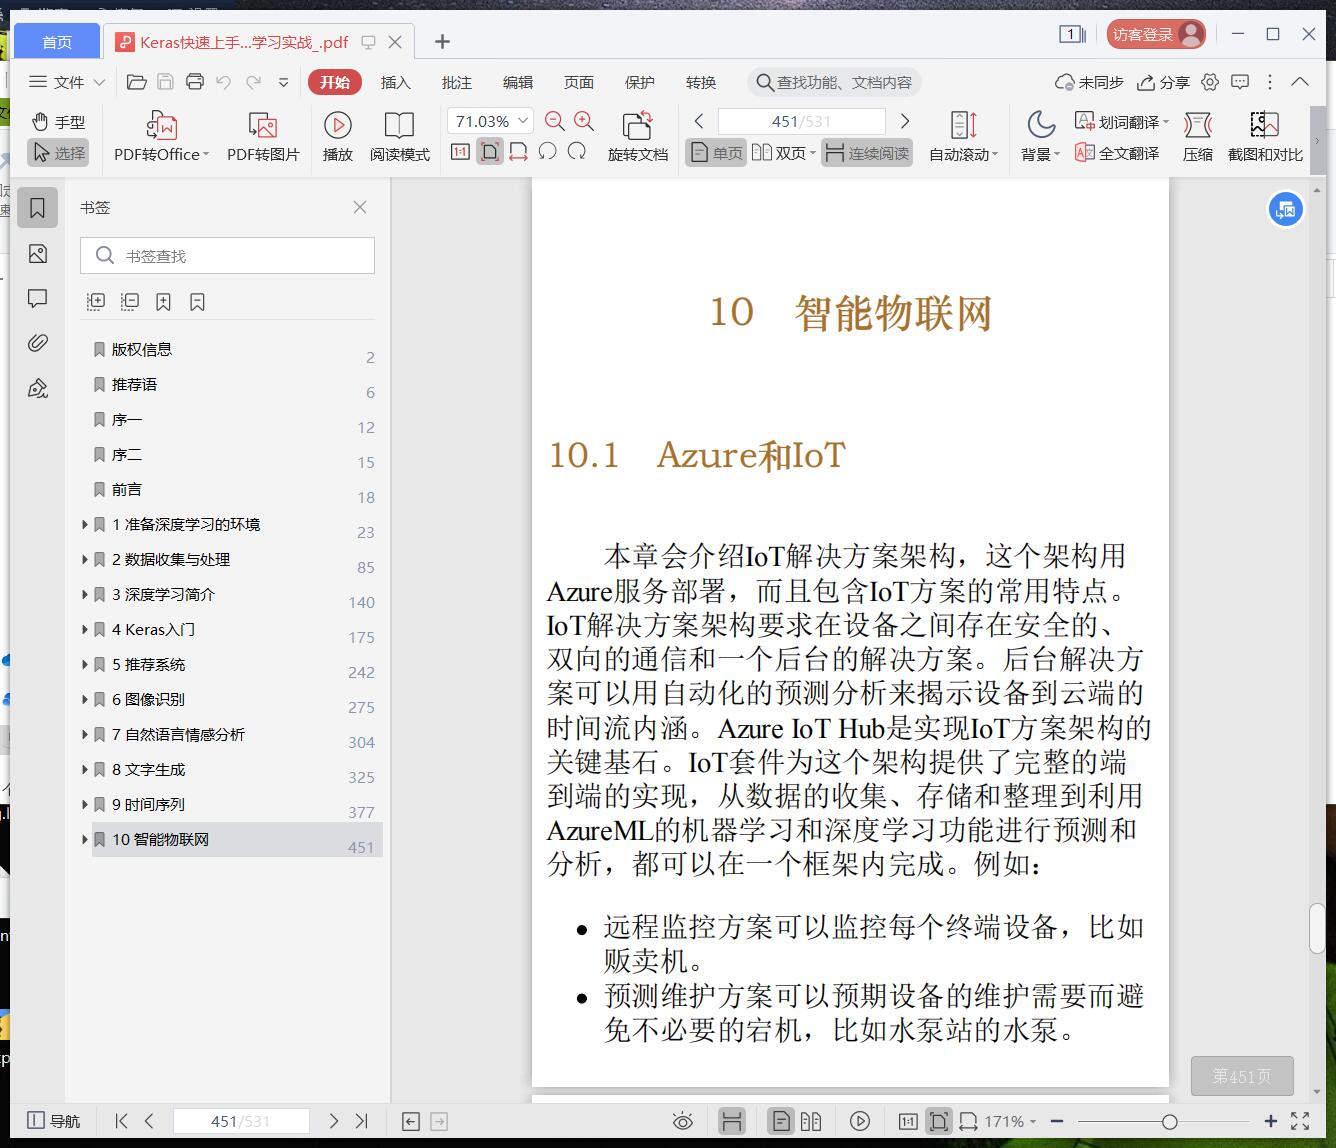
Task: Expand all bookmarks icon
Action: coord(96,301)
